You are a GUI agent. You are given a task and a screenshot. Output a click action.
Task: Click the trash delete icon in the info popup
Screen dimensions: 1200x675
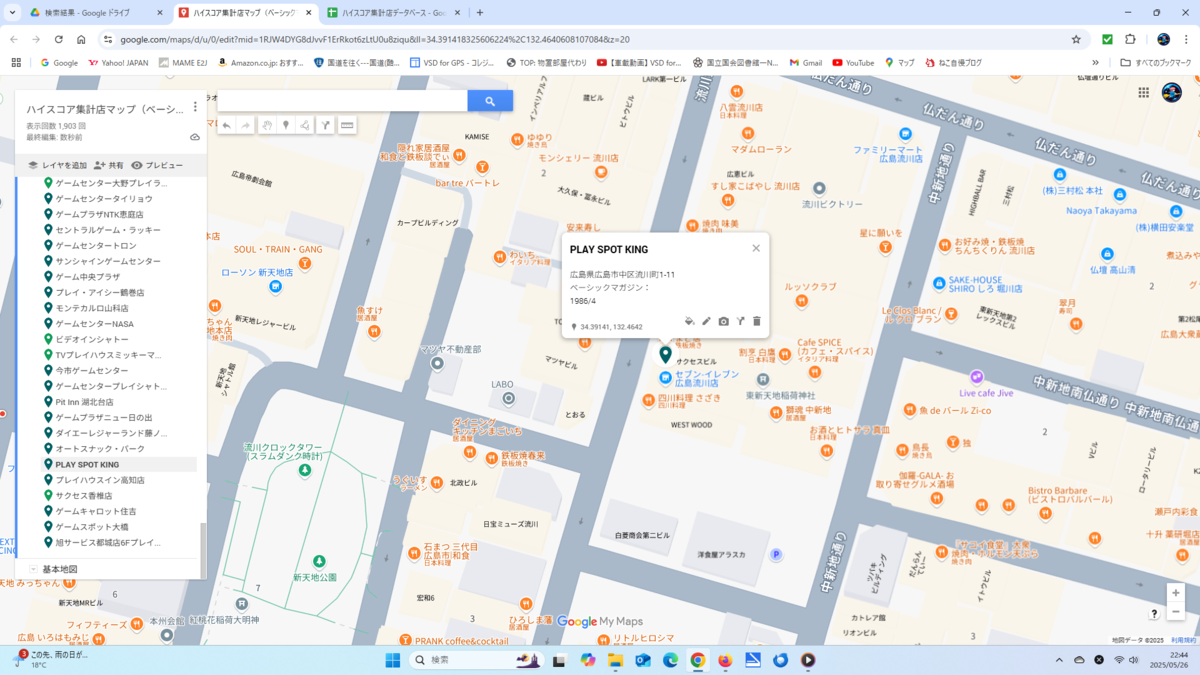point(757,321)
